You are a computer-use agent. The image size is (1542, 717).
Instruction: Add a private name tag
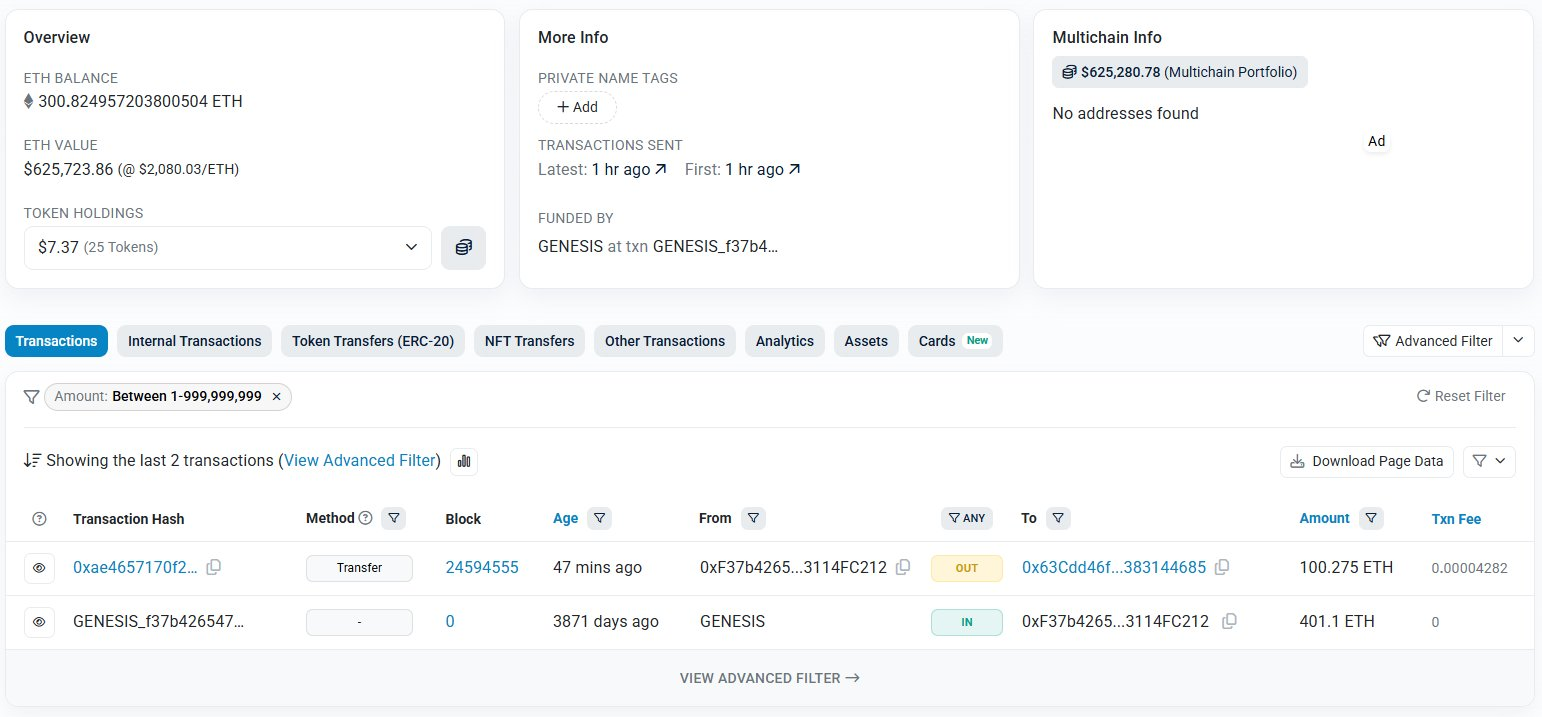click(x=577, y=107)
